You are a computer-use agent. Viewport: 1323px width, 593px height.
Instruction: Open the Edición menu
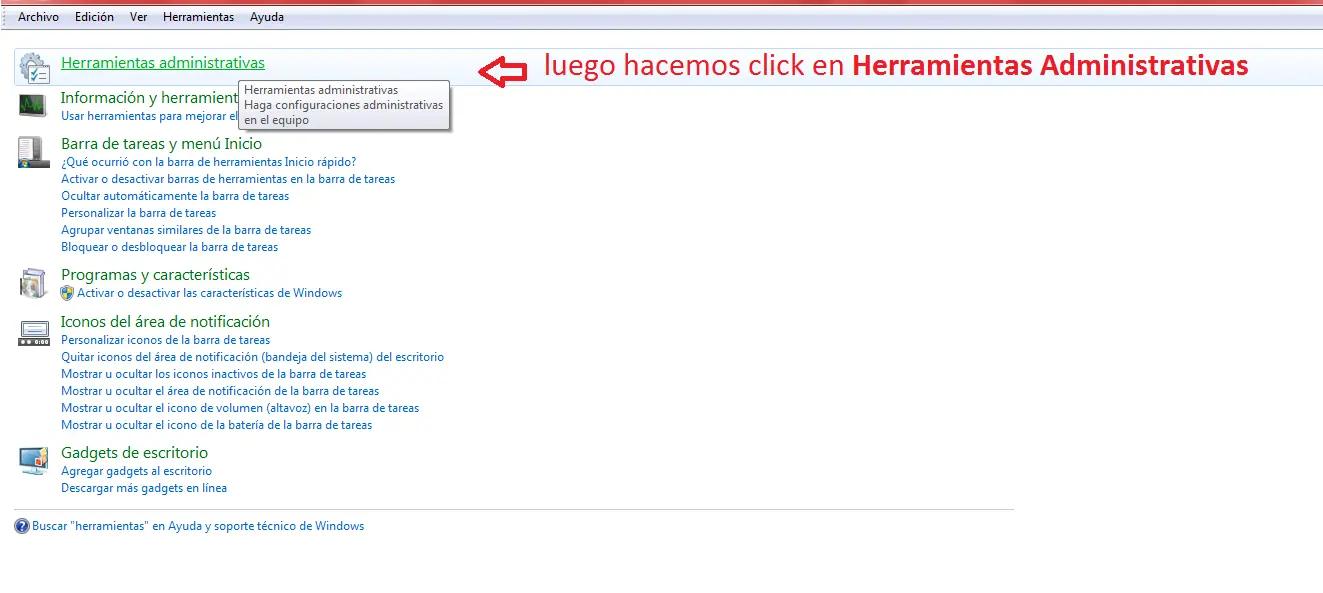pos(94,17)
